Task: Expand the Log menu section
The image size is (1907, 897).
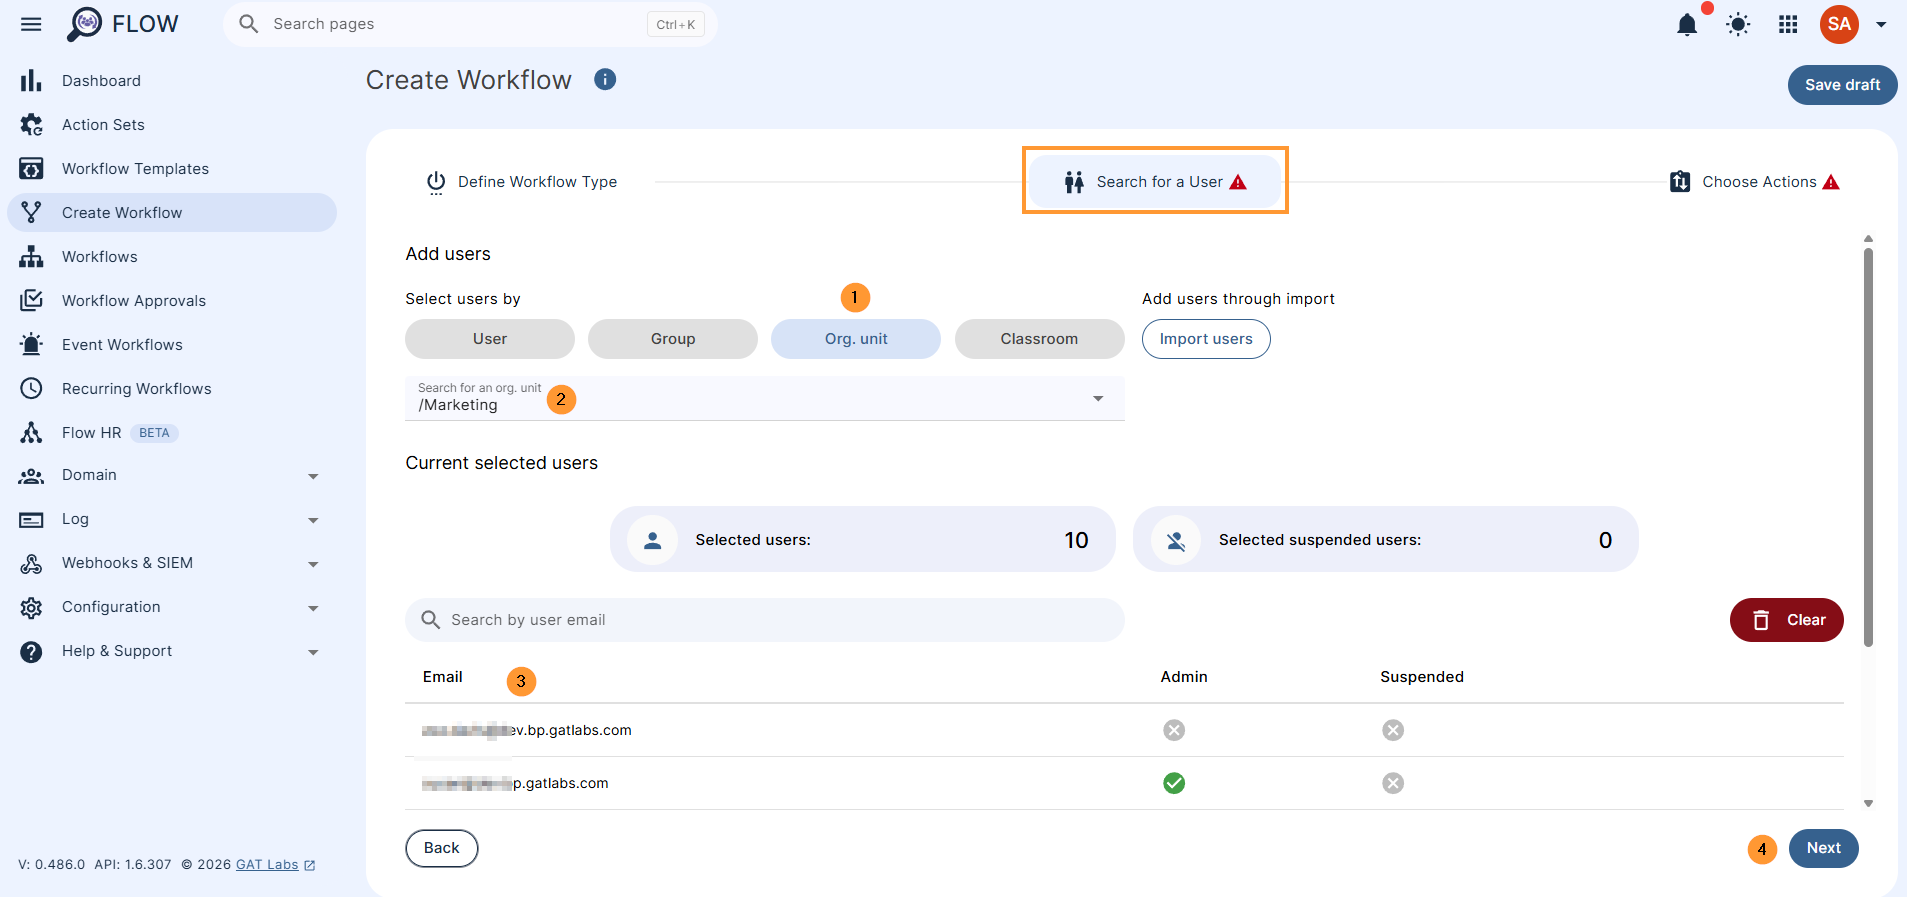Action: click(313, 521)
